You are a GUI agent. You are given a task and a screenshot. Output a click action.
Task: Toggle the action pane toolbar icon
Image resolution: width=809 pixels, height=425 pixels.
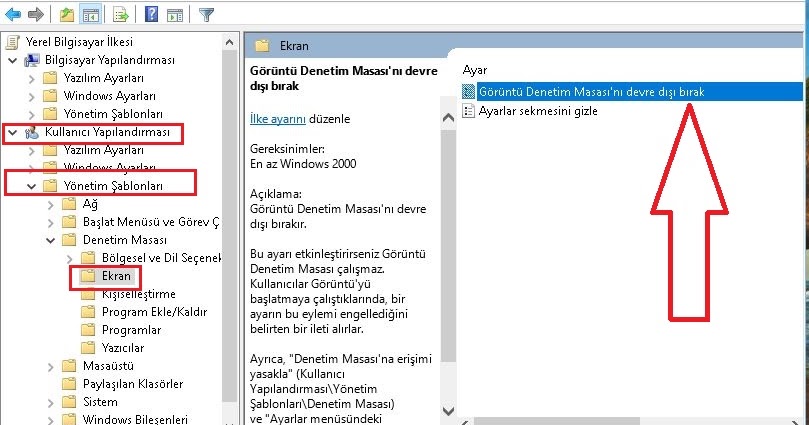175,15
